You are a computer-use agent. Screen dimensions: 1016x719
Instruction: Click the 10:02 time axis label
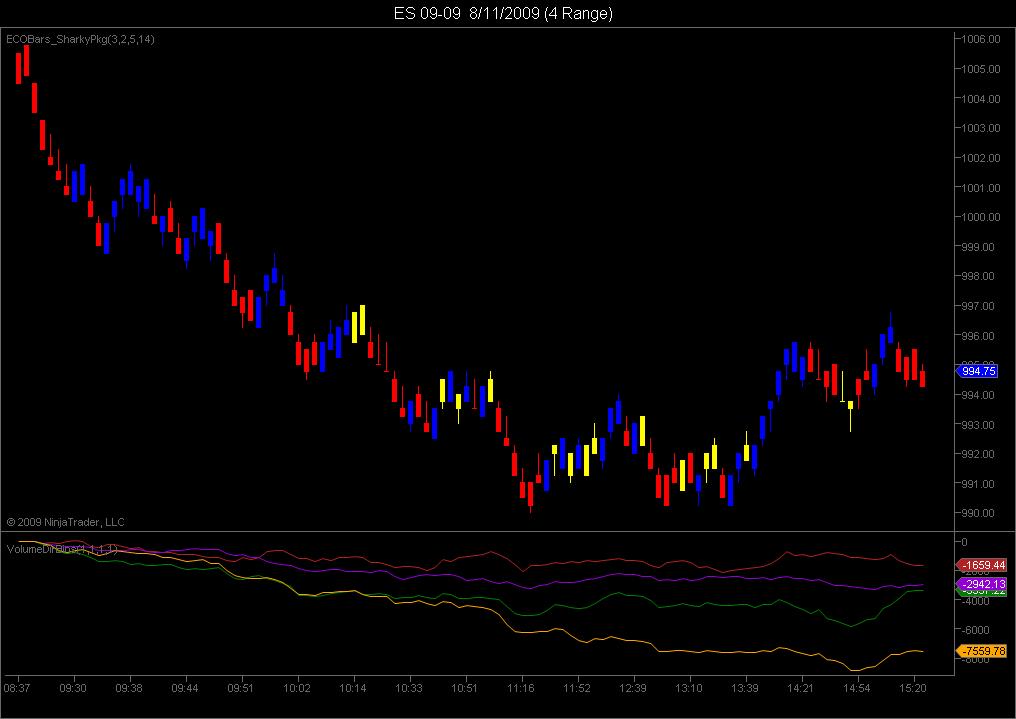pyautogui.click(x=297, y=688)
